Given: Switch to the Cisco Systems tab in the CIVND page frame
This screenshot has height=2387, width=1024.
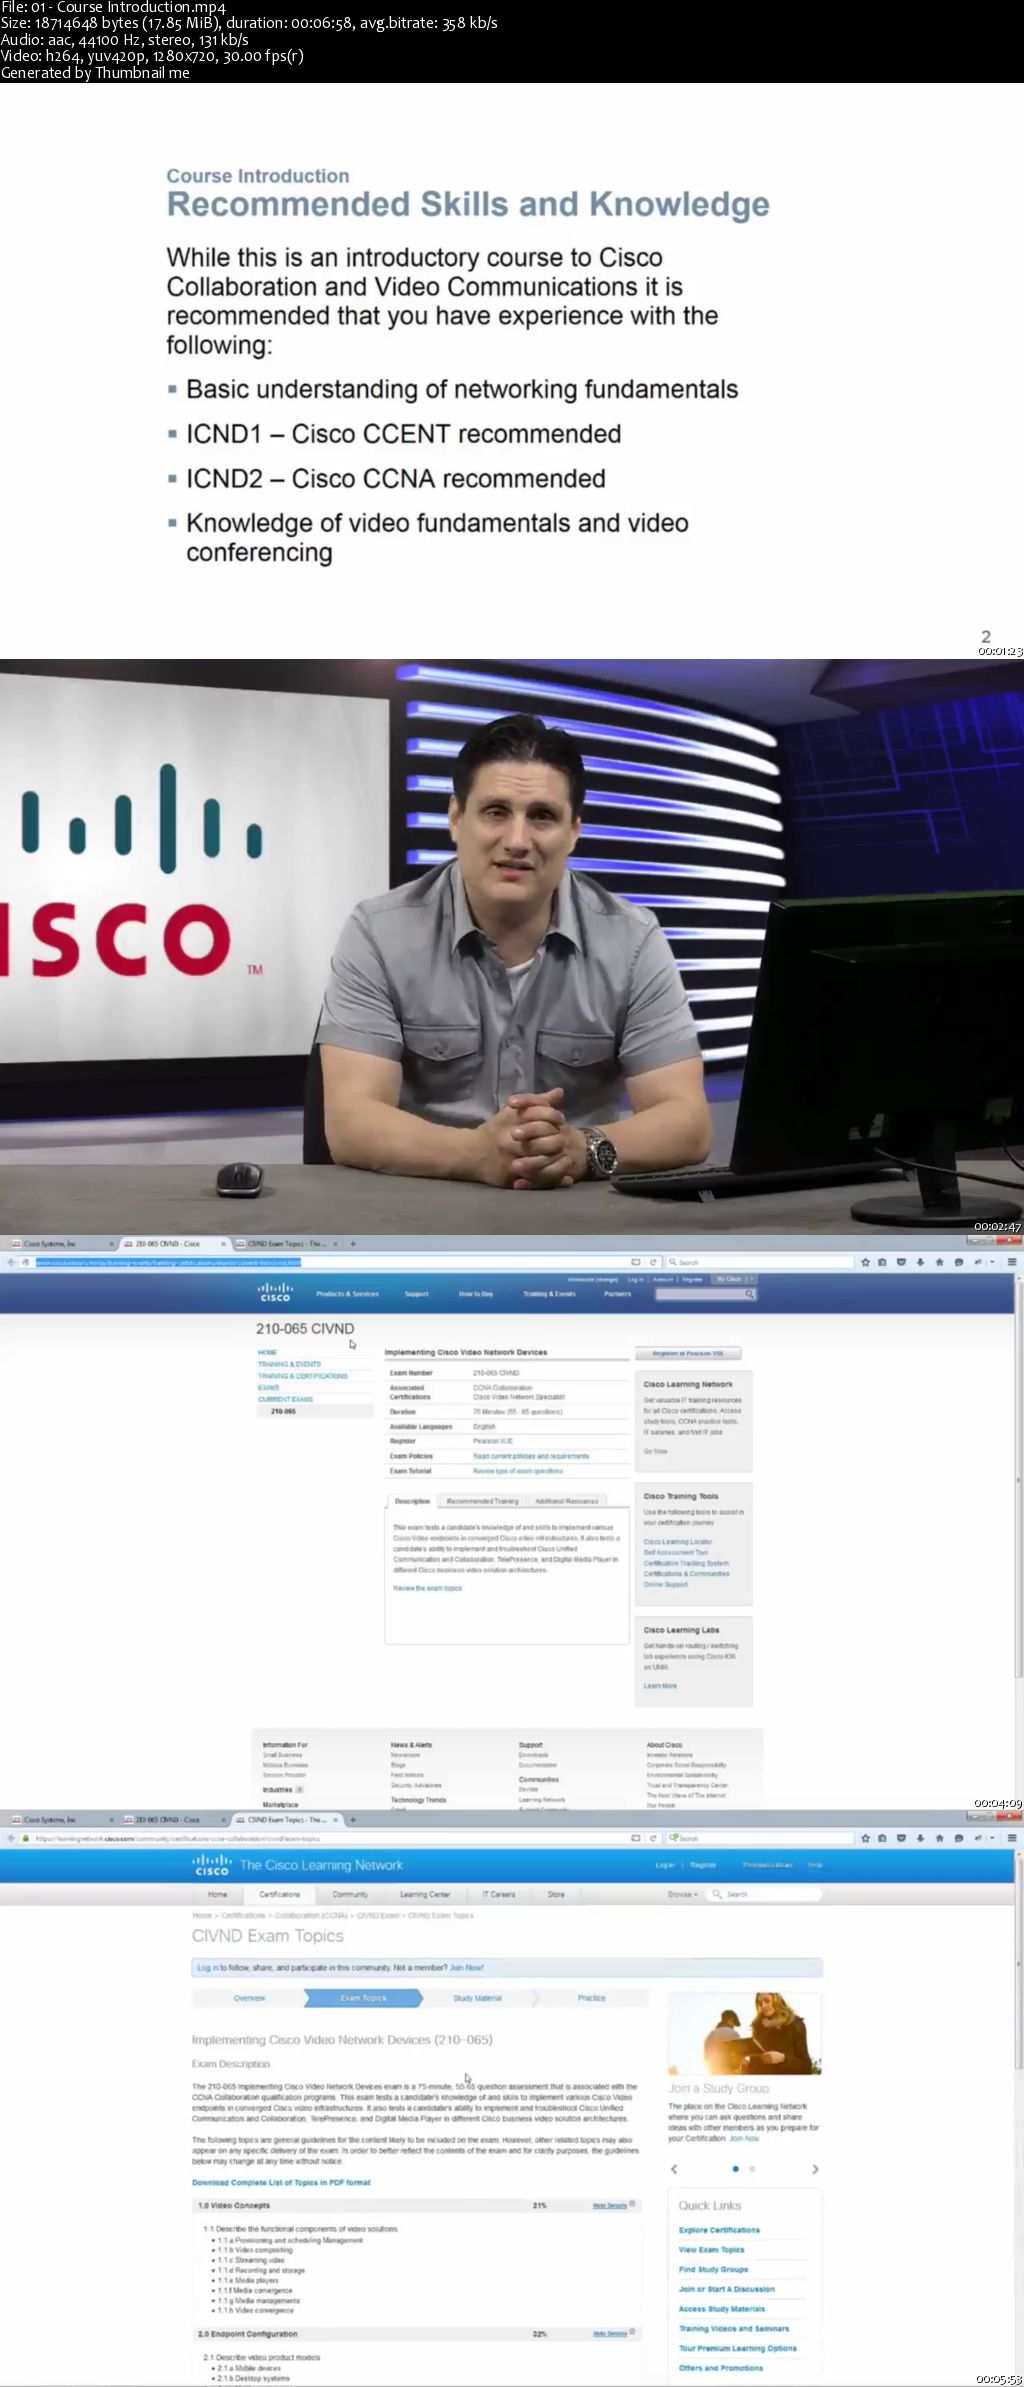Looking at the screenshot, I should [60, 1244].
